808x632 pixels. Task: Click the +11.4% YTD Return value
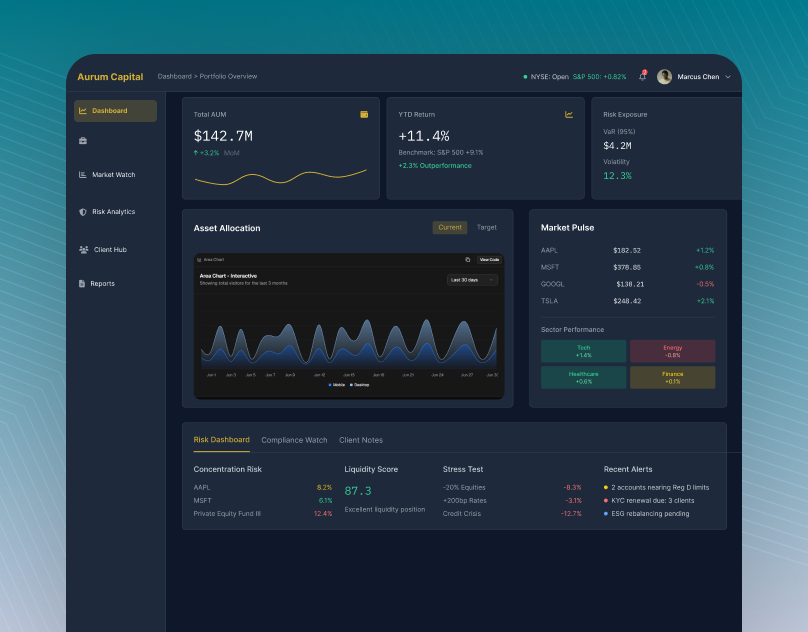point(424,136)
